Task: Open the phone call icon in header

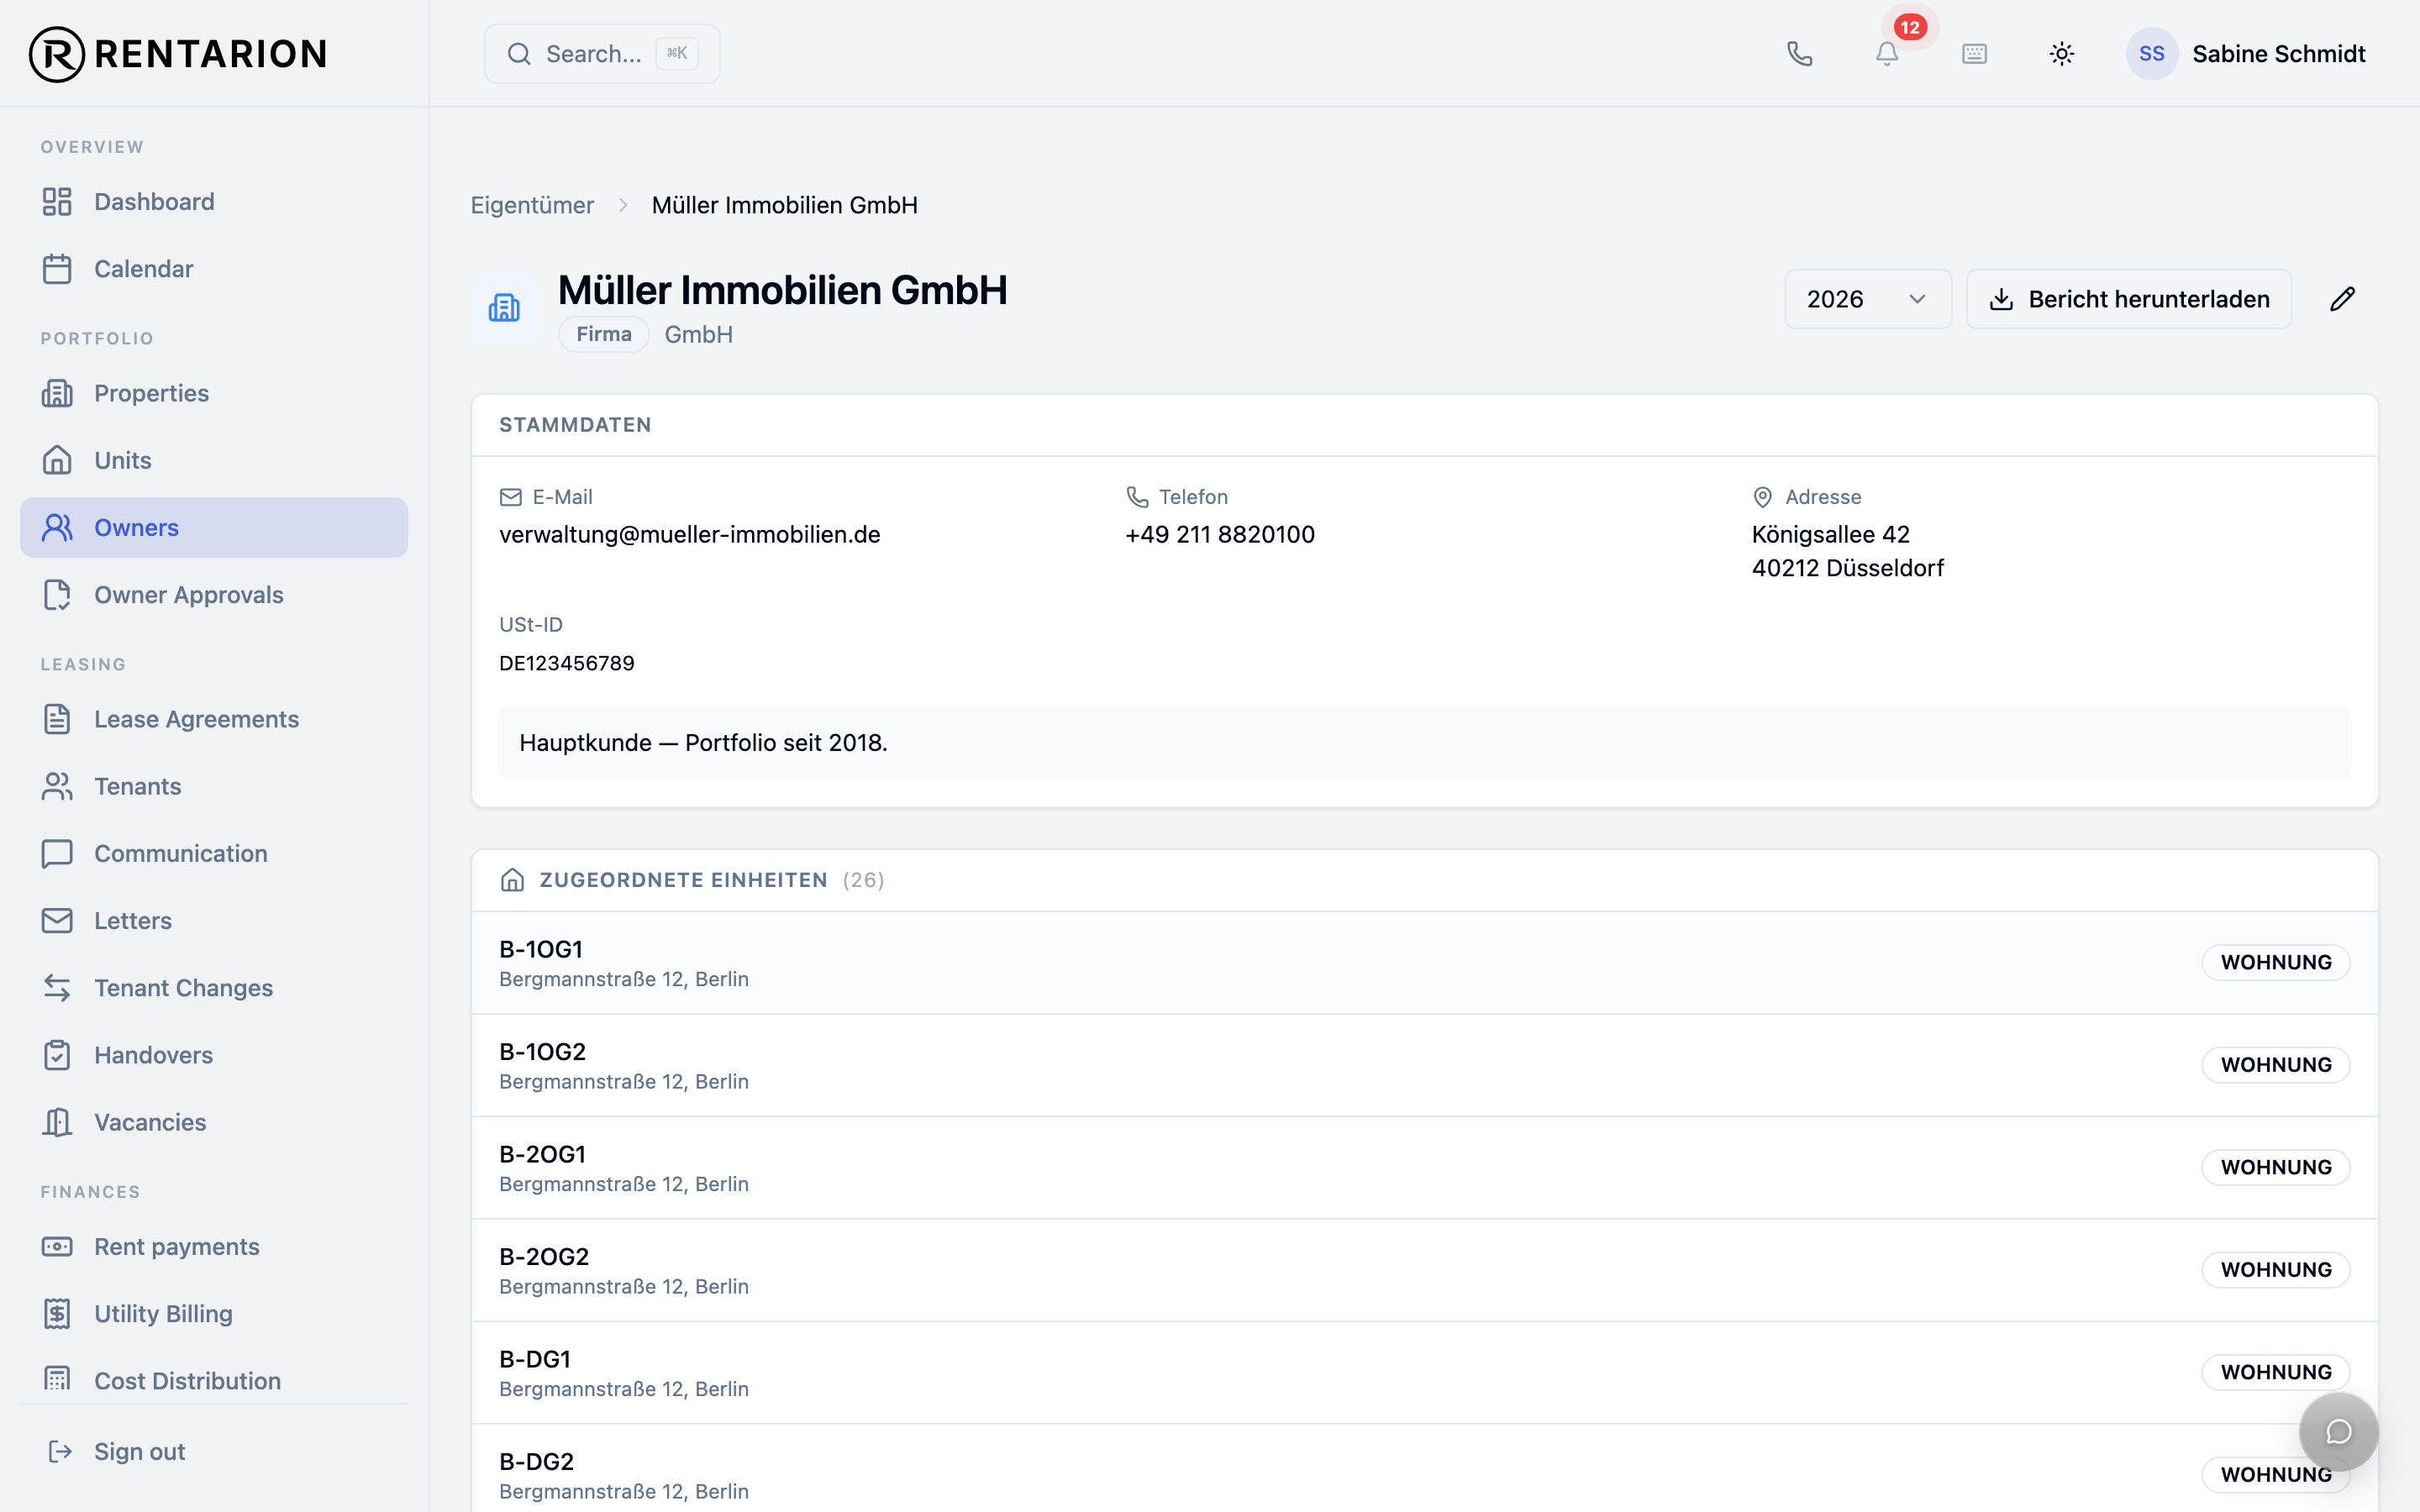Action: point(1799,54)
